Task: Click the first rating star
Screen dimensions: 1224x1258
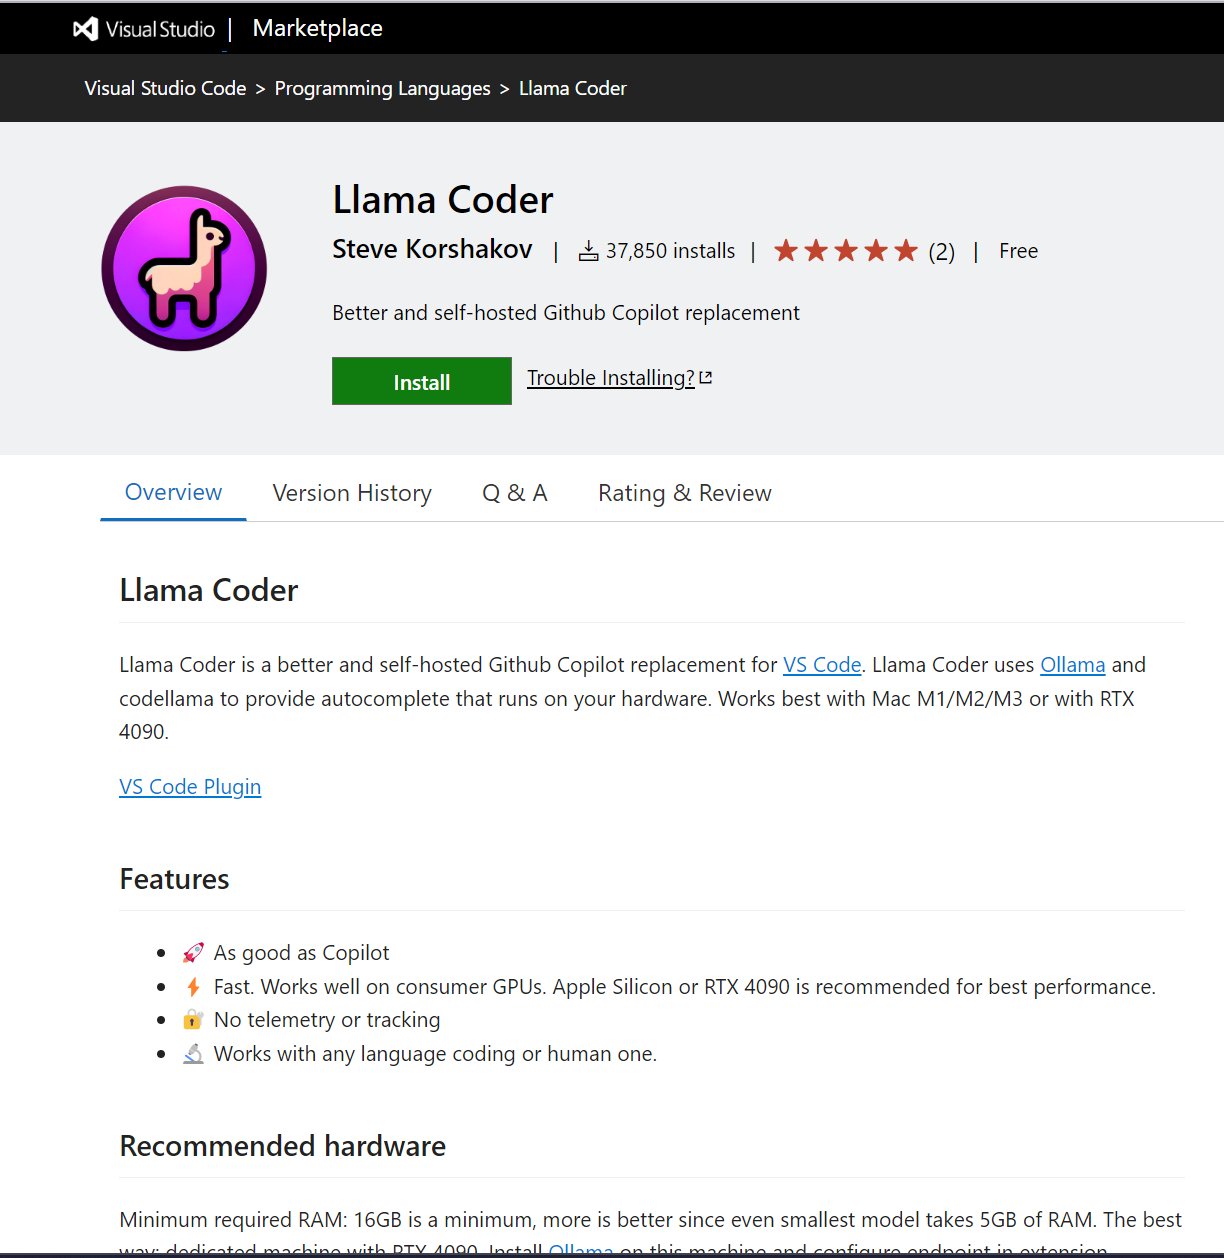Action: point(785,250)
